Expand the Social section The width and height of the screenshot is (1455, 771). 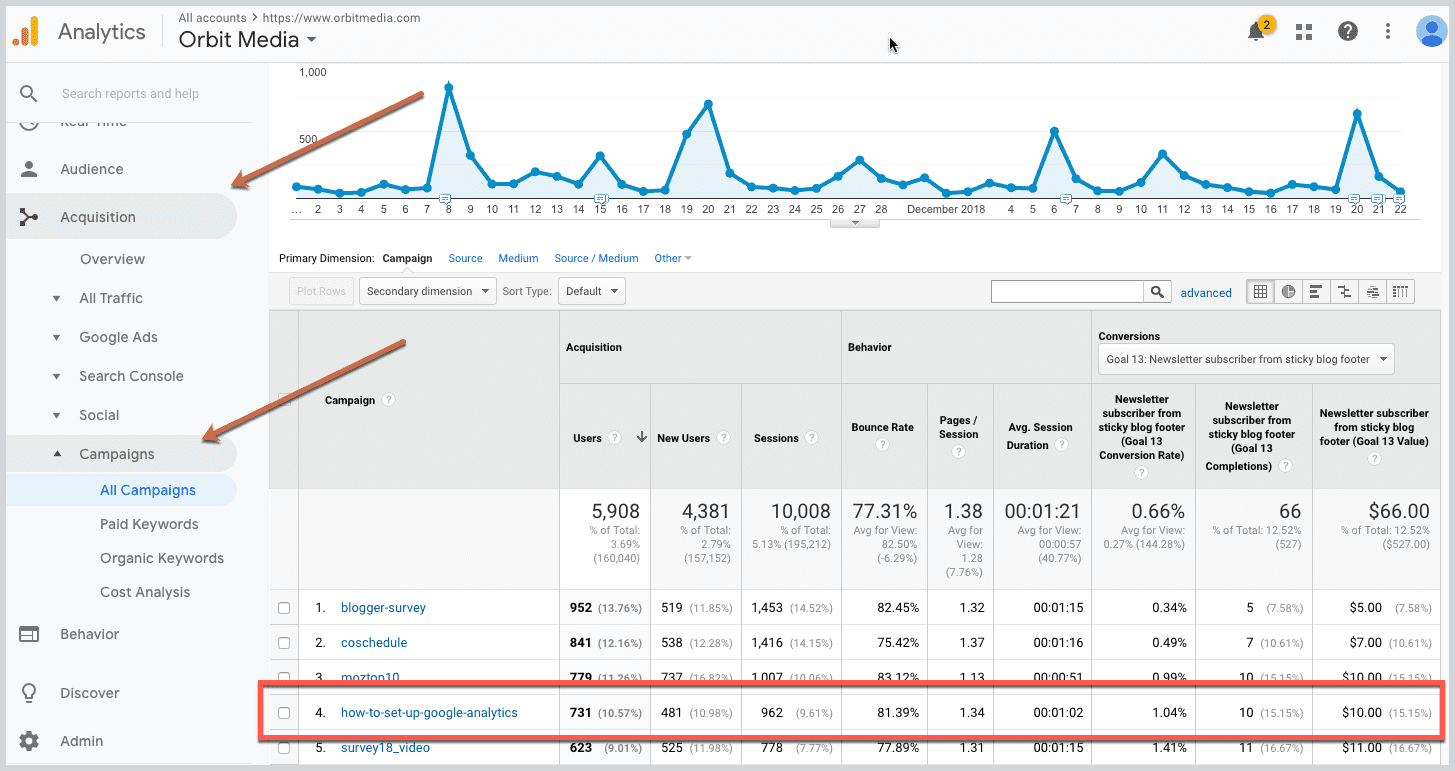point(57,415)
